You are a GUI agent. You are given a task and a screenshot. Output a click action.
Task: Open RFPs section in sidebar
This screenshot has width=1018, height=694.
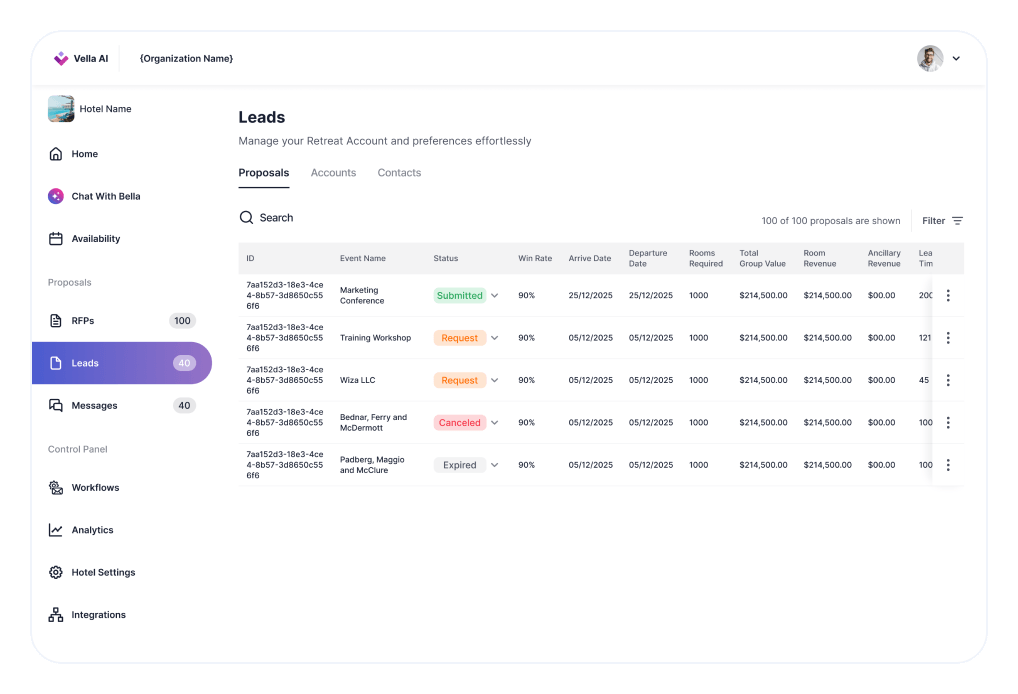point(83,321)
